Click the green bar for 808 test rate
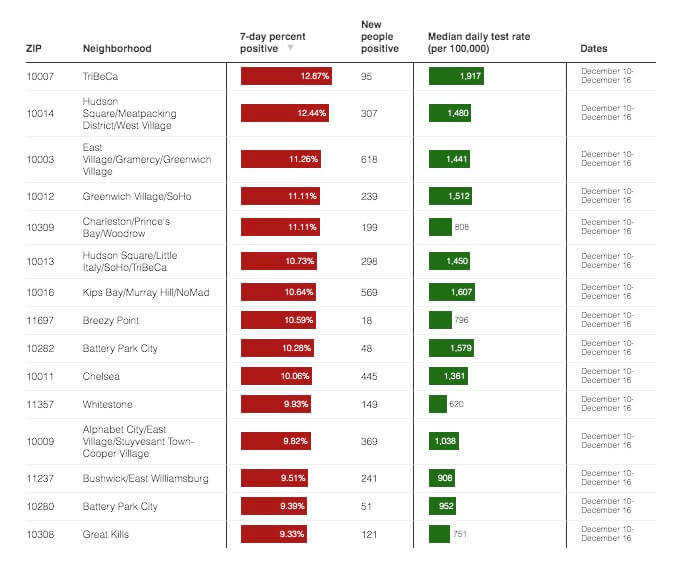 [x=440, y=227]
